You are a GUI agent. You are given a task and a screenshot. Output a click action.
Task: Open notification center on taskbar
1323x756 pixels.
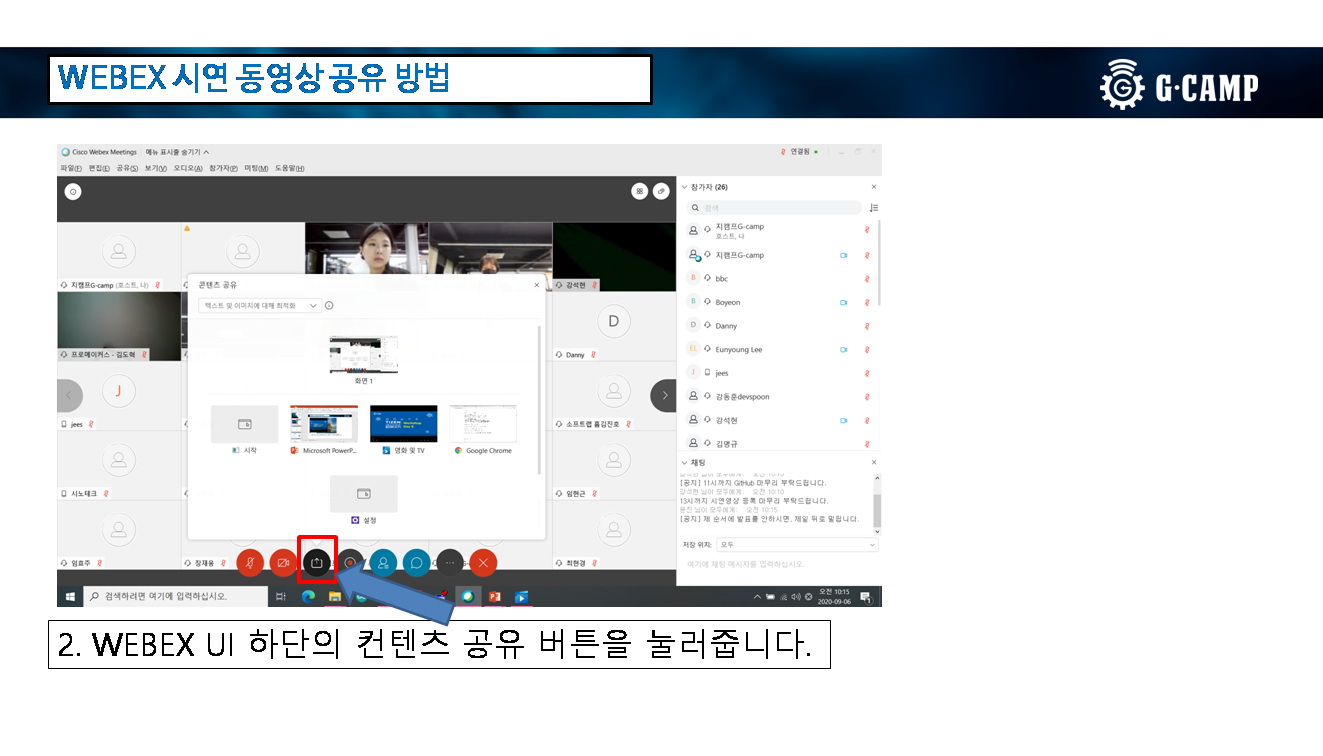pyautogui.click(x=866, y=596)
